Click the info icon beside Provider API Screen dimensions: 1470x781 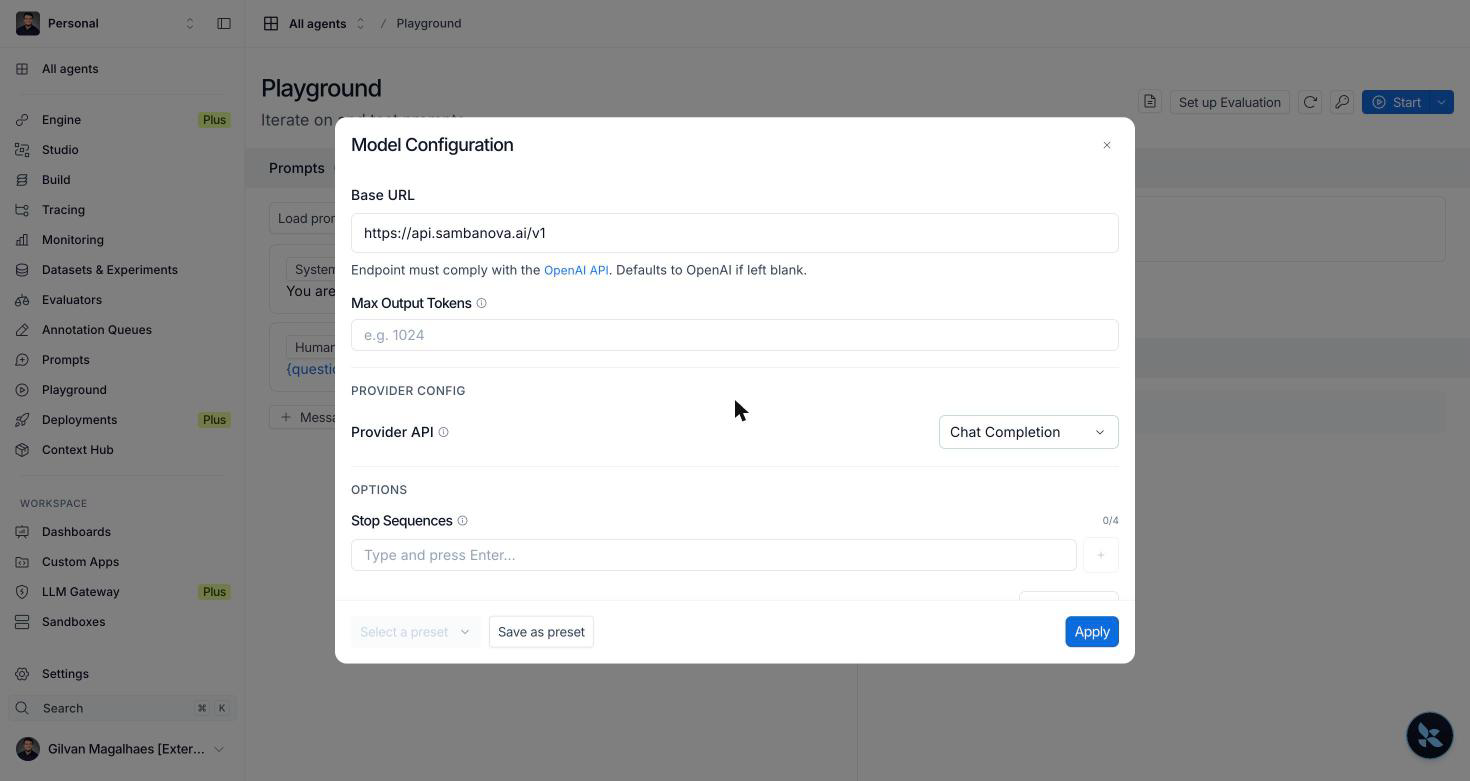(x=443, y=432)
